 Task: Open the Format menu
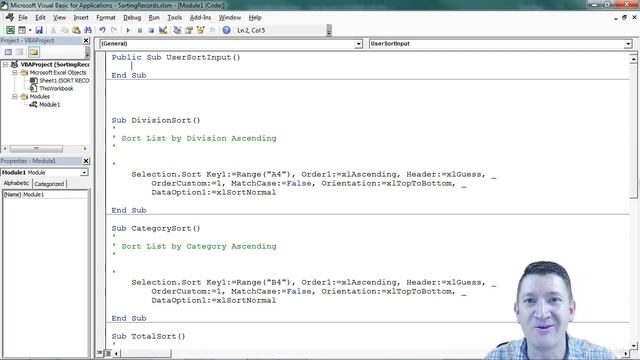(106, 18)
